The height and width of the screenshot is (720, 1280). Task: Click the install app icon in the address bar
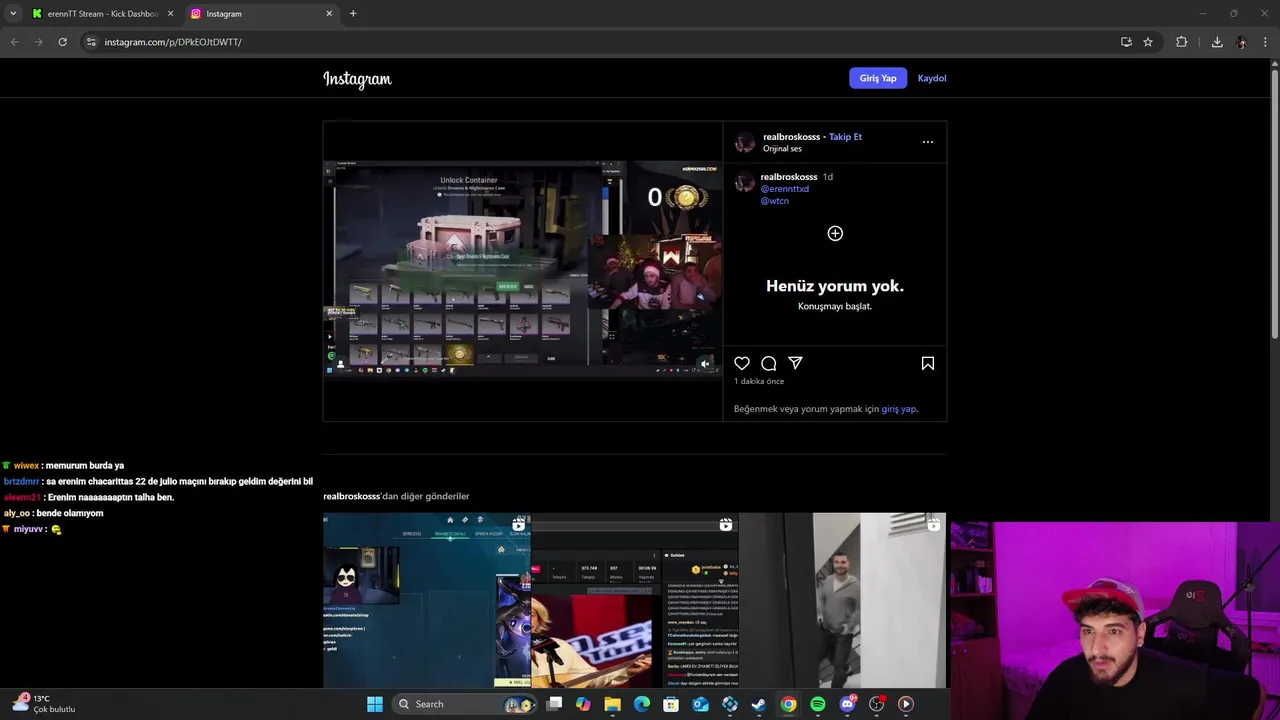click(x=1126, y=42)
